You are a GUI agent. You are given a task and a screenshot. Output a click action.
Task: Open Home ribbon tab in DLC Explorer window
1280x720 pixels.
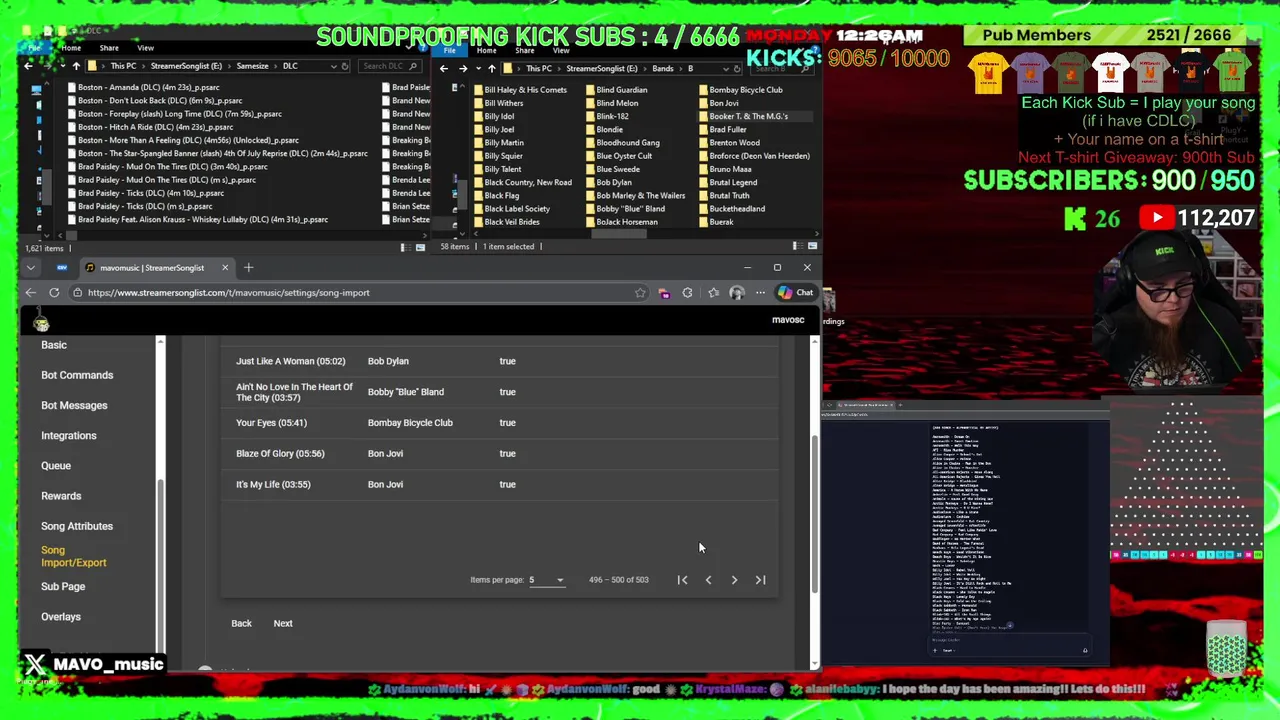[71, 48]
